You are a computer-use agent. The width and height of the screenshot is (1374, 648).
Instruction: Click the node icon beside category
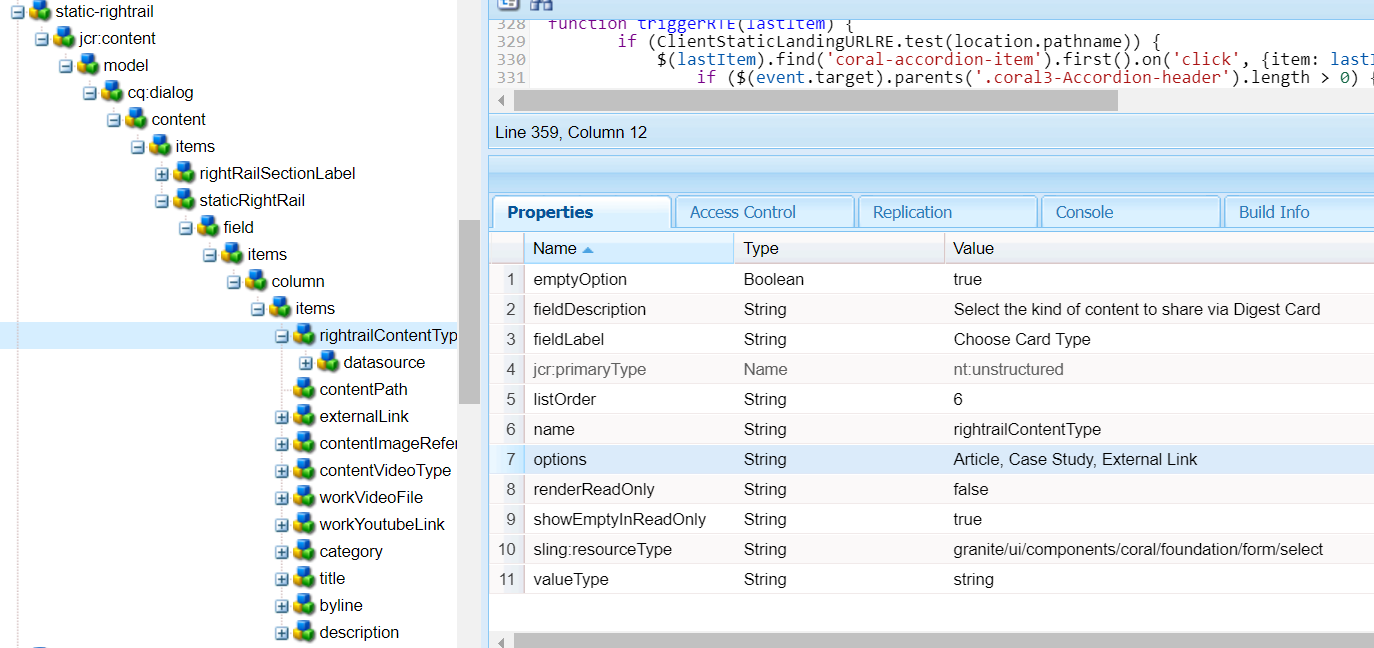[302, 551]
